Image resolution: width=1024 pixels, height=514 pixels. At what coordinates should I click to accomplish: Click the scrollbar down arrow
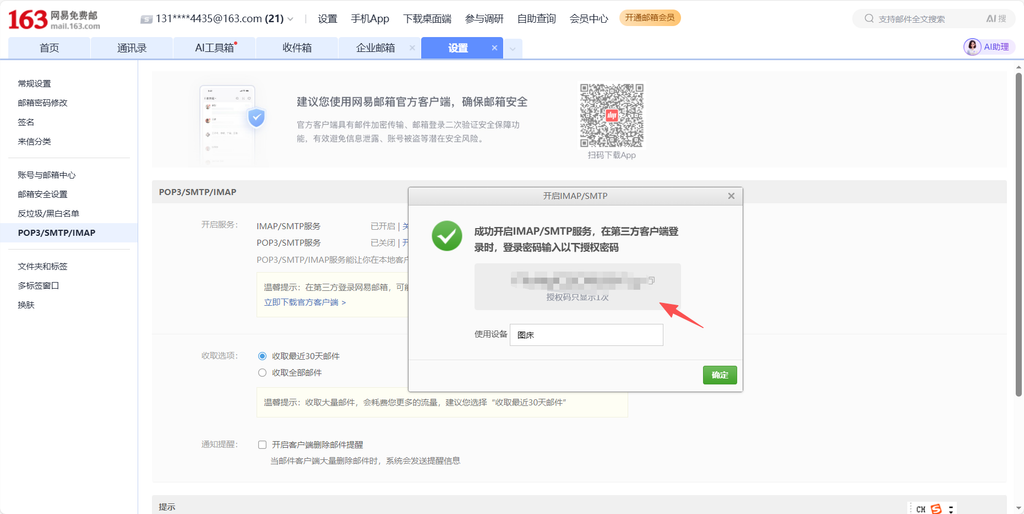pyautogui.click(x=1019, y=509)
